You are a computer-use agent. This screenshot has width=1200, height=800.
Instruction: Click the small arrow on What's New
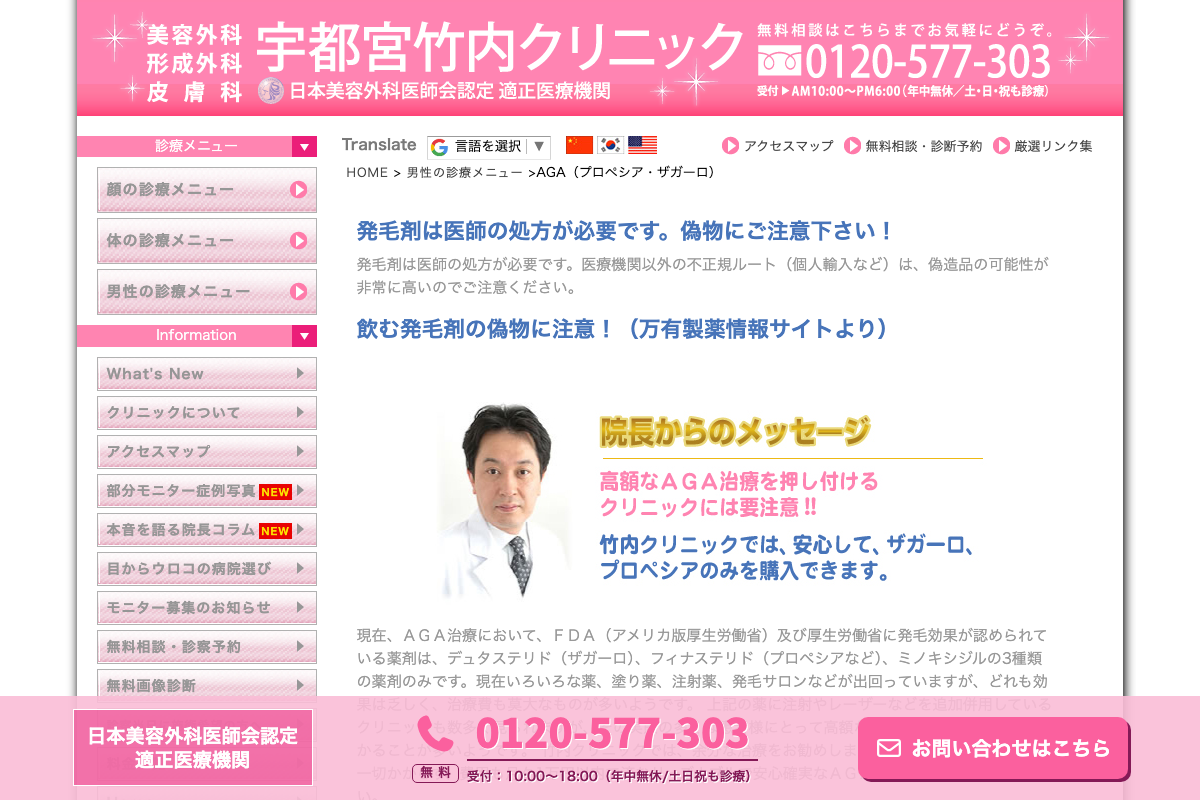click(300, 374)
